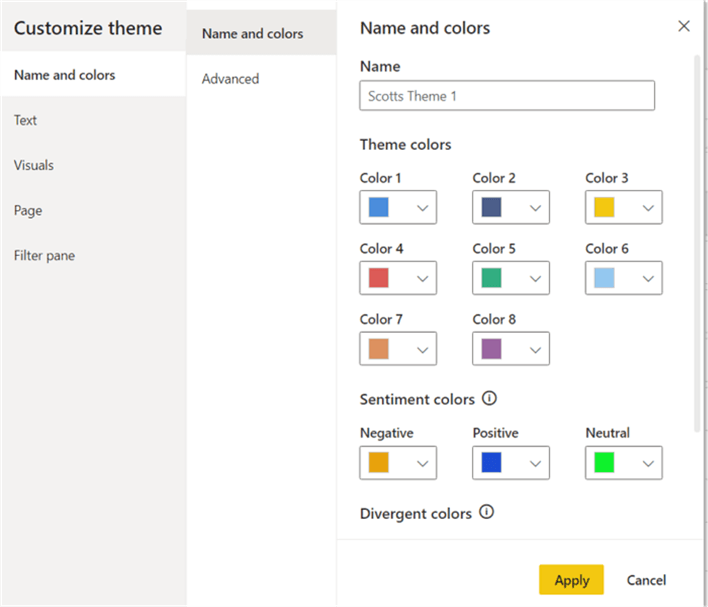Expand the Color 2 dropdown arrow

tap(535, 208)
